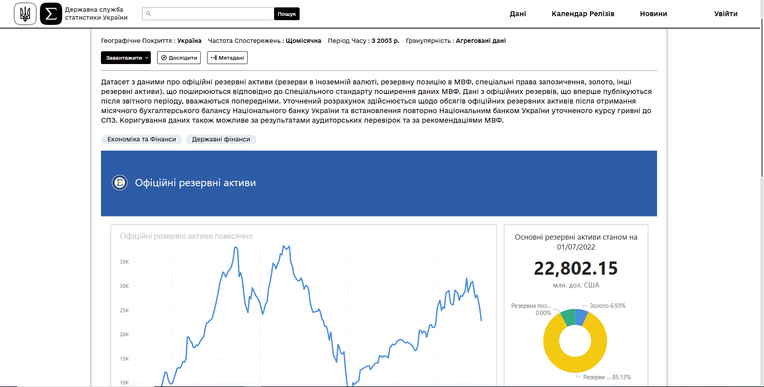
Task: Click the page vertical scrollbar
Action: 761,97
